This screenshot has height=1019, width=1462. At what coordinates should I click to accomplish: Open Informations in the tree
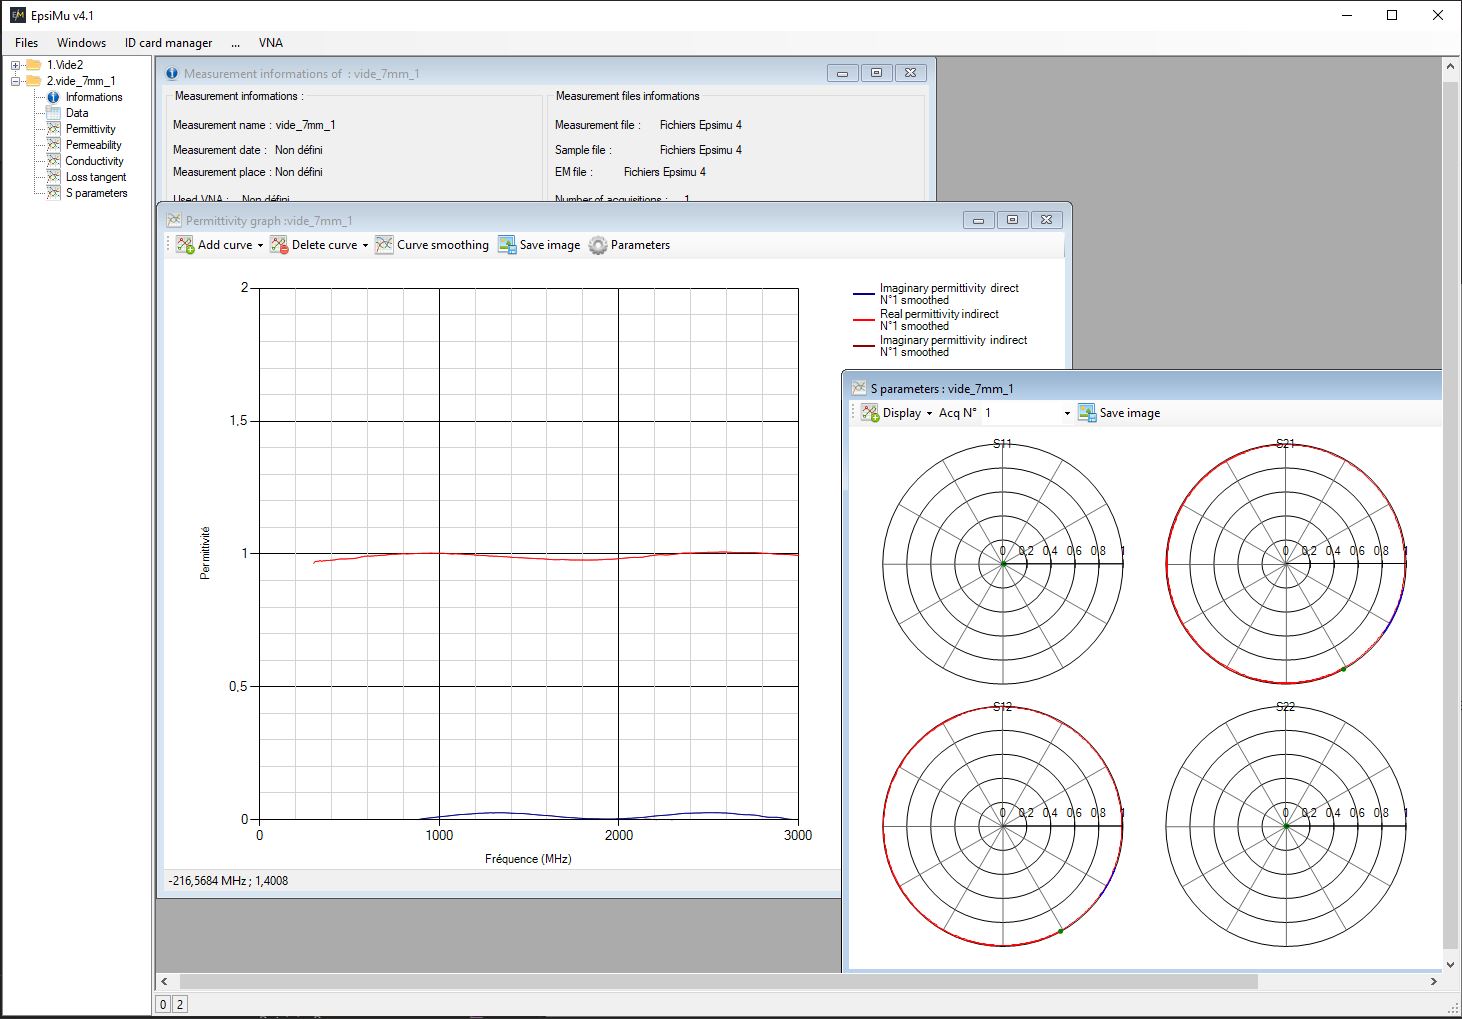[x=94, y=97]
